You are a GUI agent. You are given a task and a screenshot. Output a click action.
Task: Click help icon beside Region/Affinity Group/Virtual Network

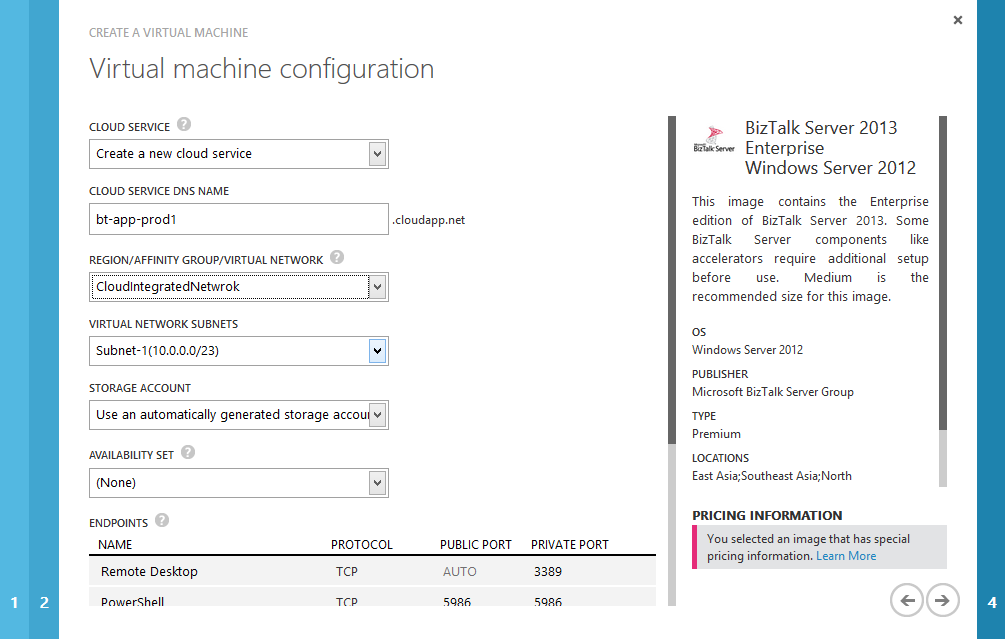tap(337, 257)
